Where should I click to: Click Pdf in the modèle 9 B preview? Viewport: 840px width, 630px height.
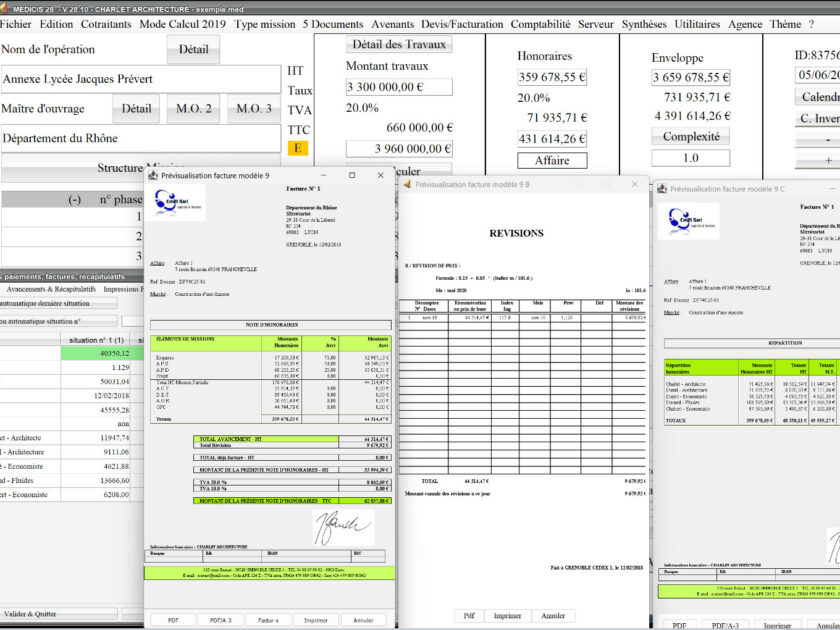469,616
